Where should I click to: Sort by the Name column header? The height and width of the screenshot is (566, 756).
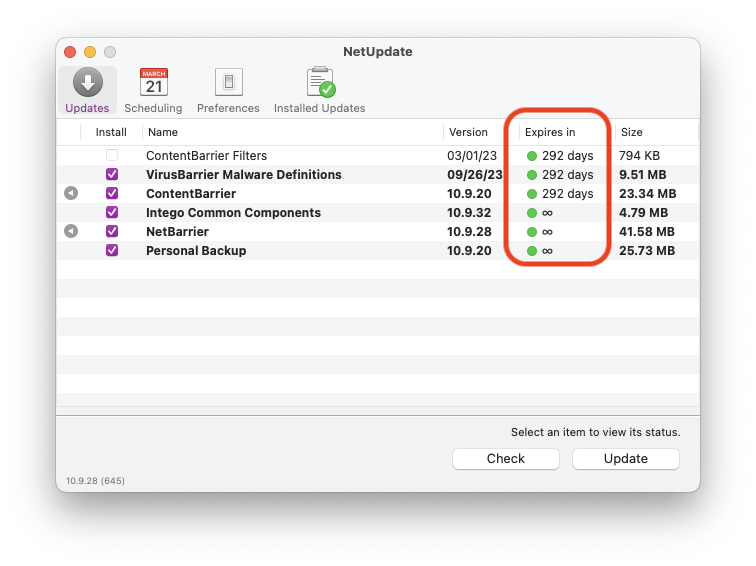tap(163, 132)
